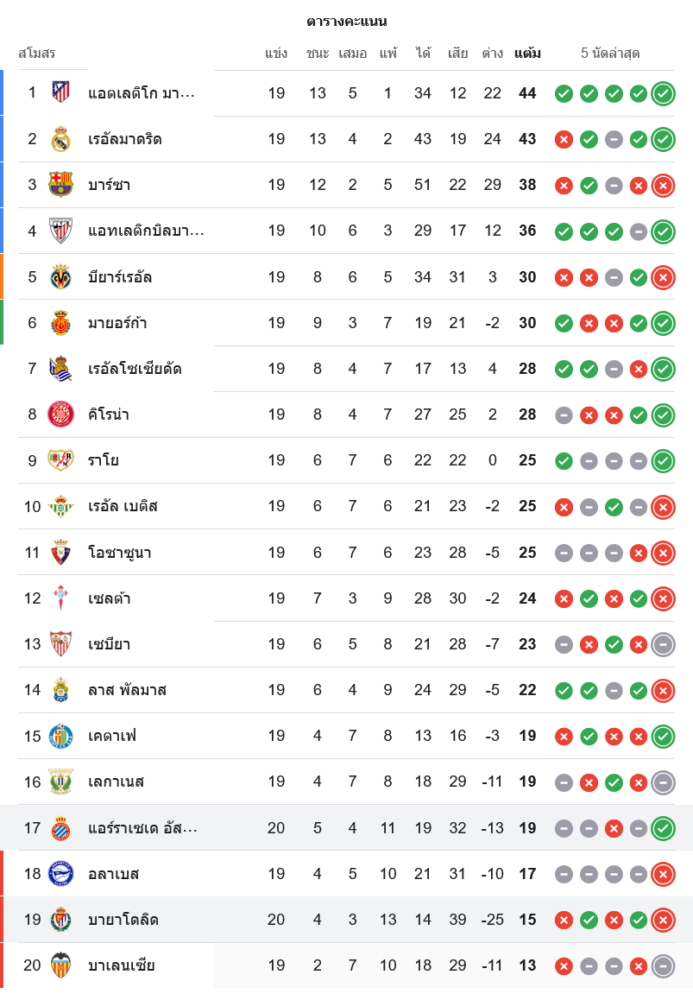Select the บายาโดลิด table row

pyautogui.click(x=346, y=919)
